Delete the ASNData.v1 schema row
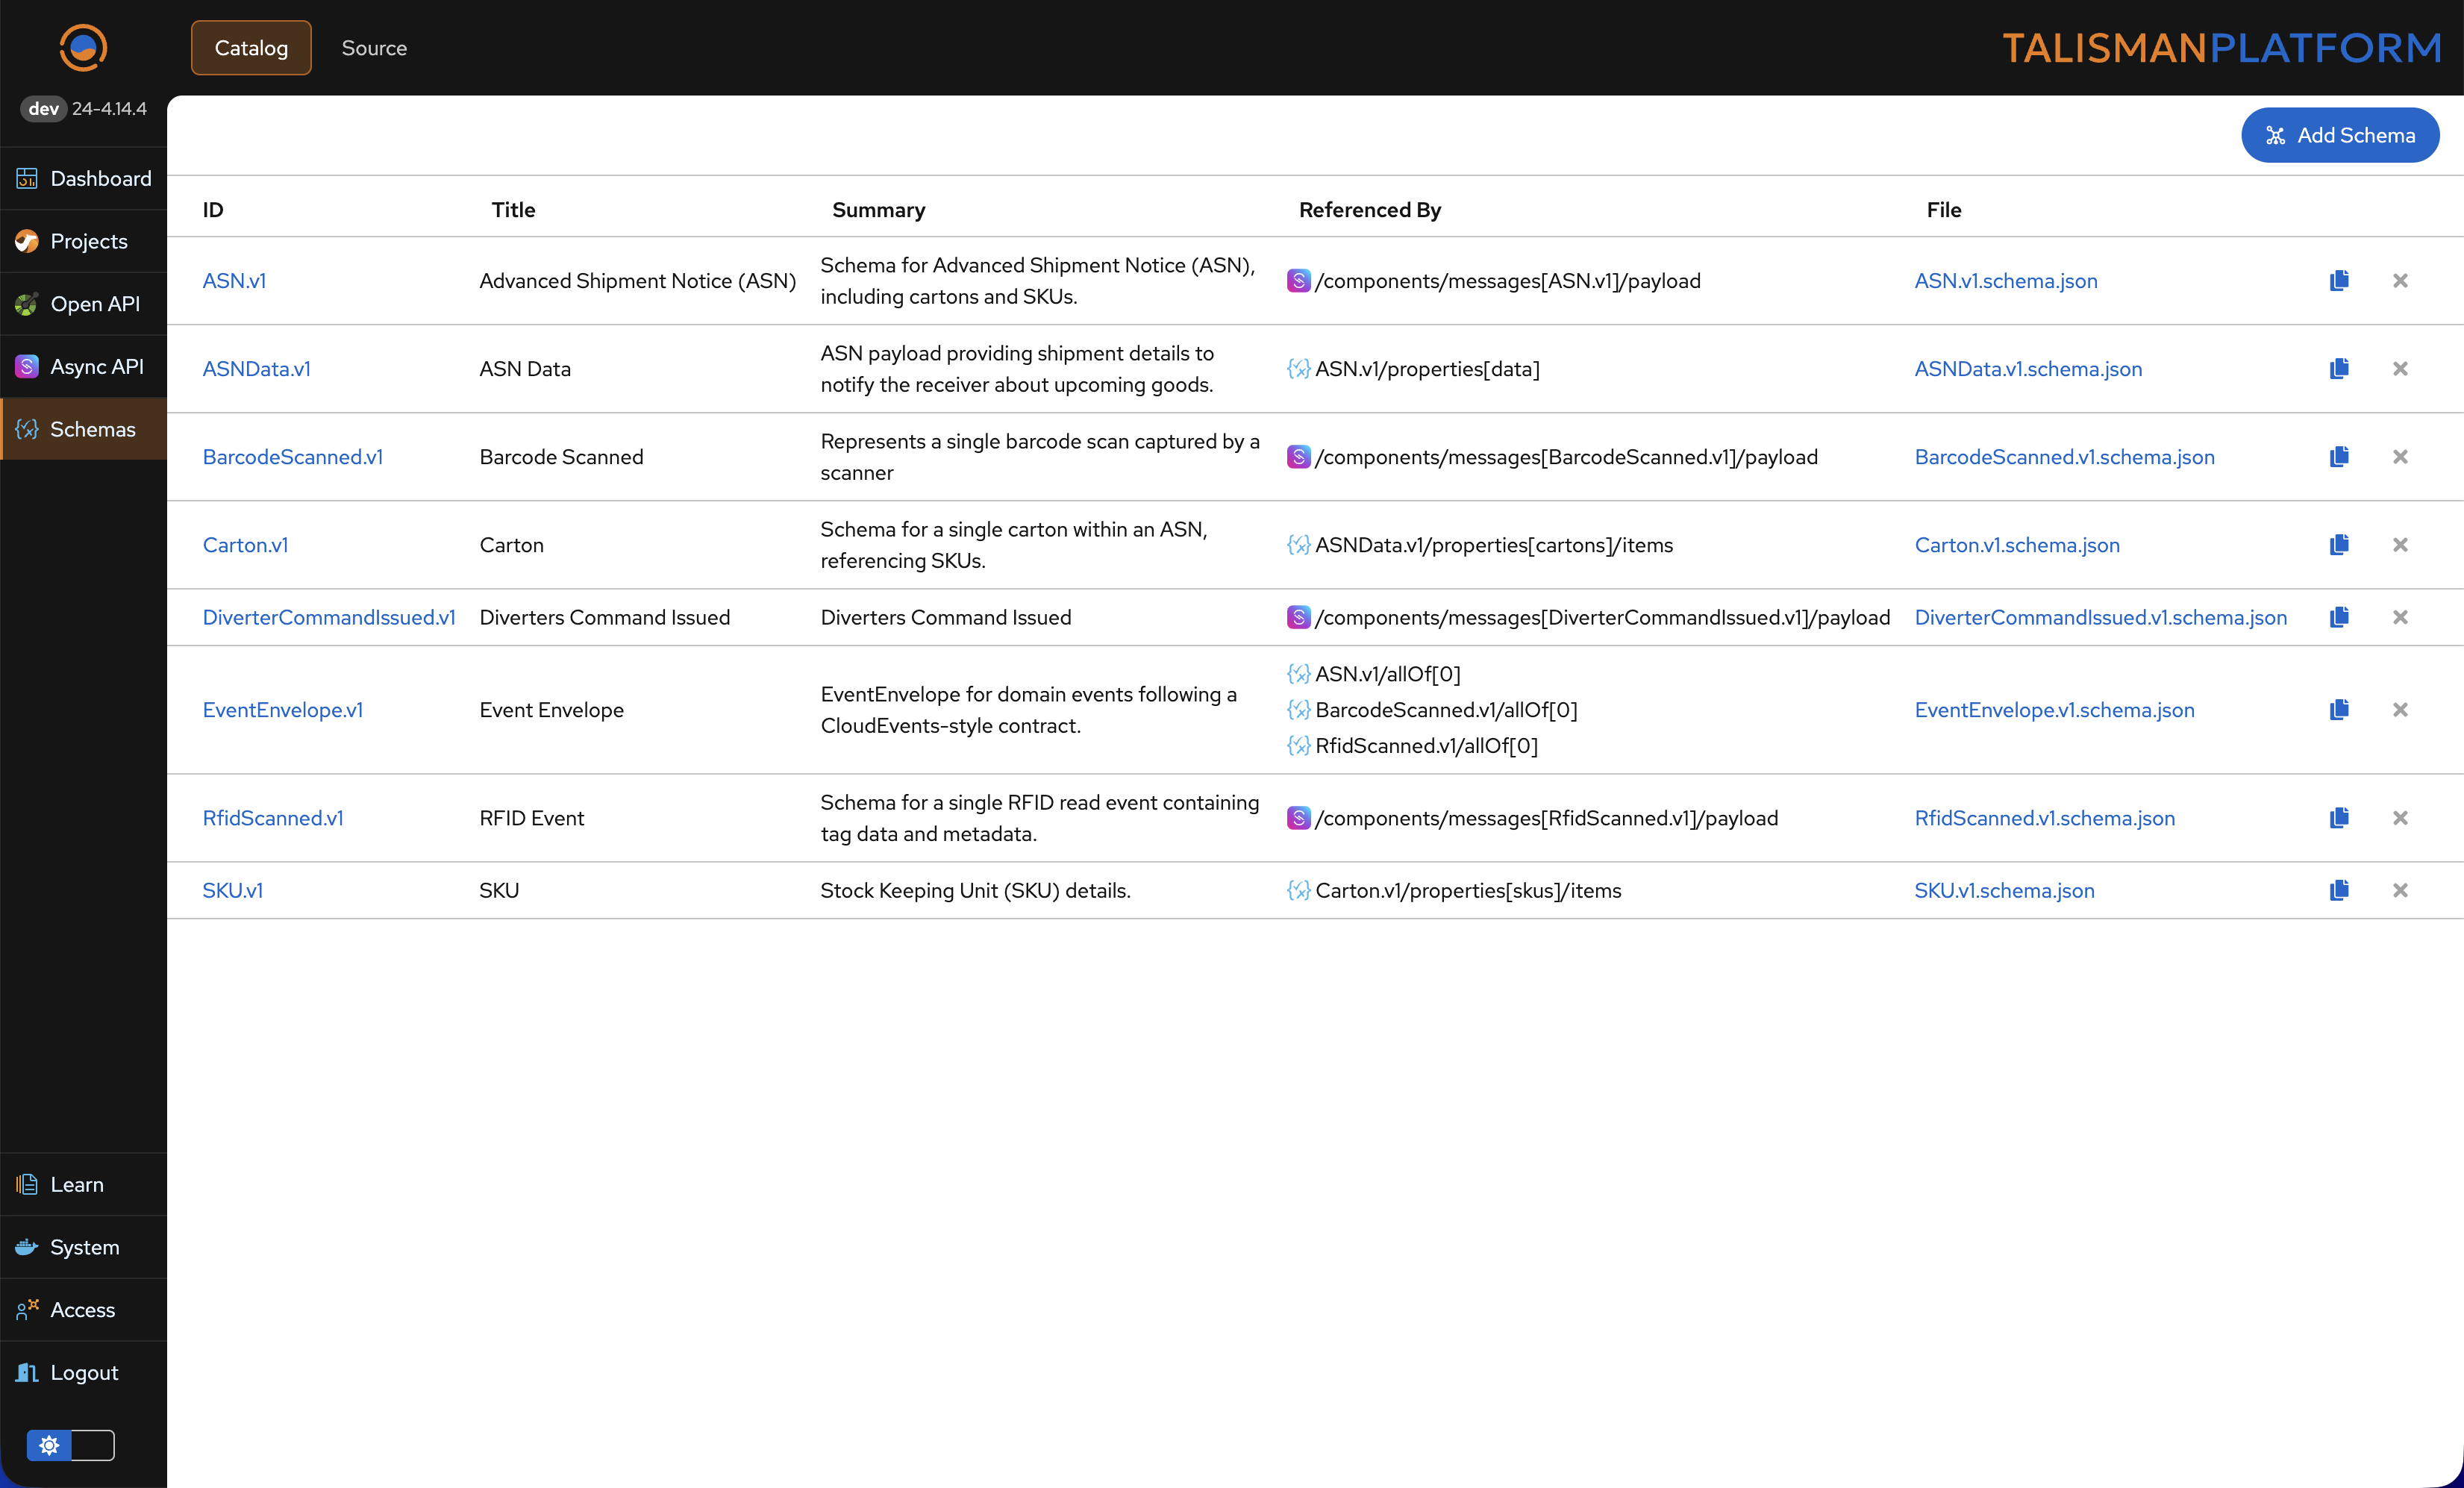Image resolution: width=2464 pixels, height=1488 pixels. coord(2399,369)
